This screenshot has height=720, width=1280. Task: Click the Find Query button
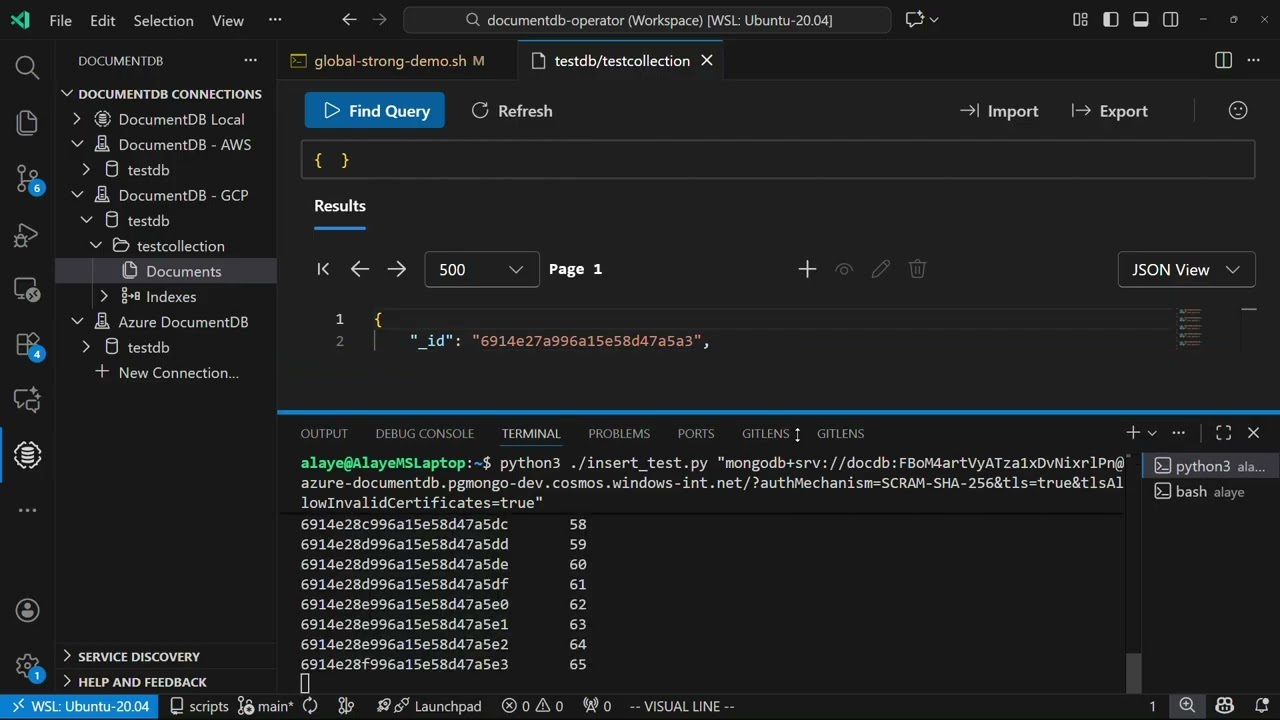coord(375,111)
